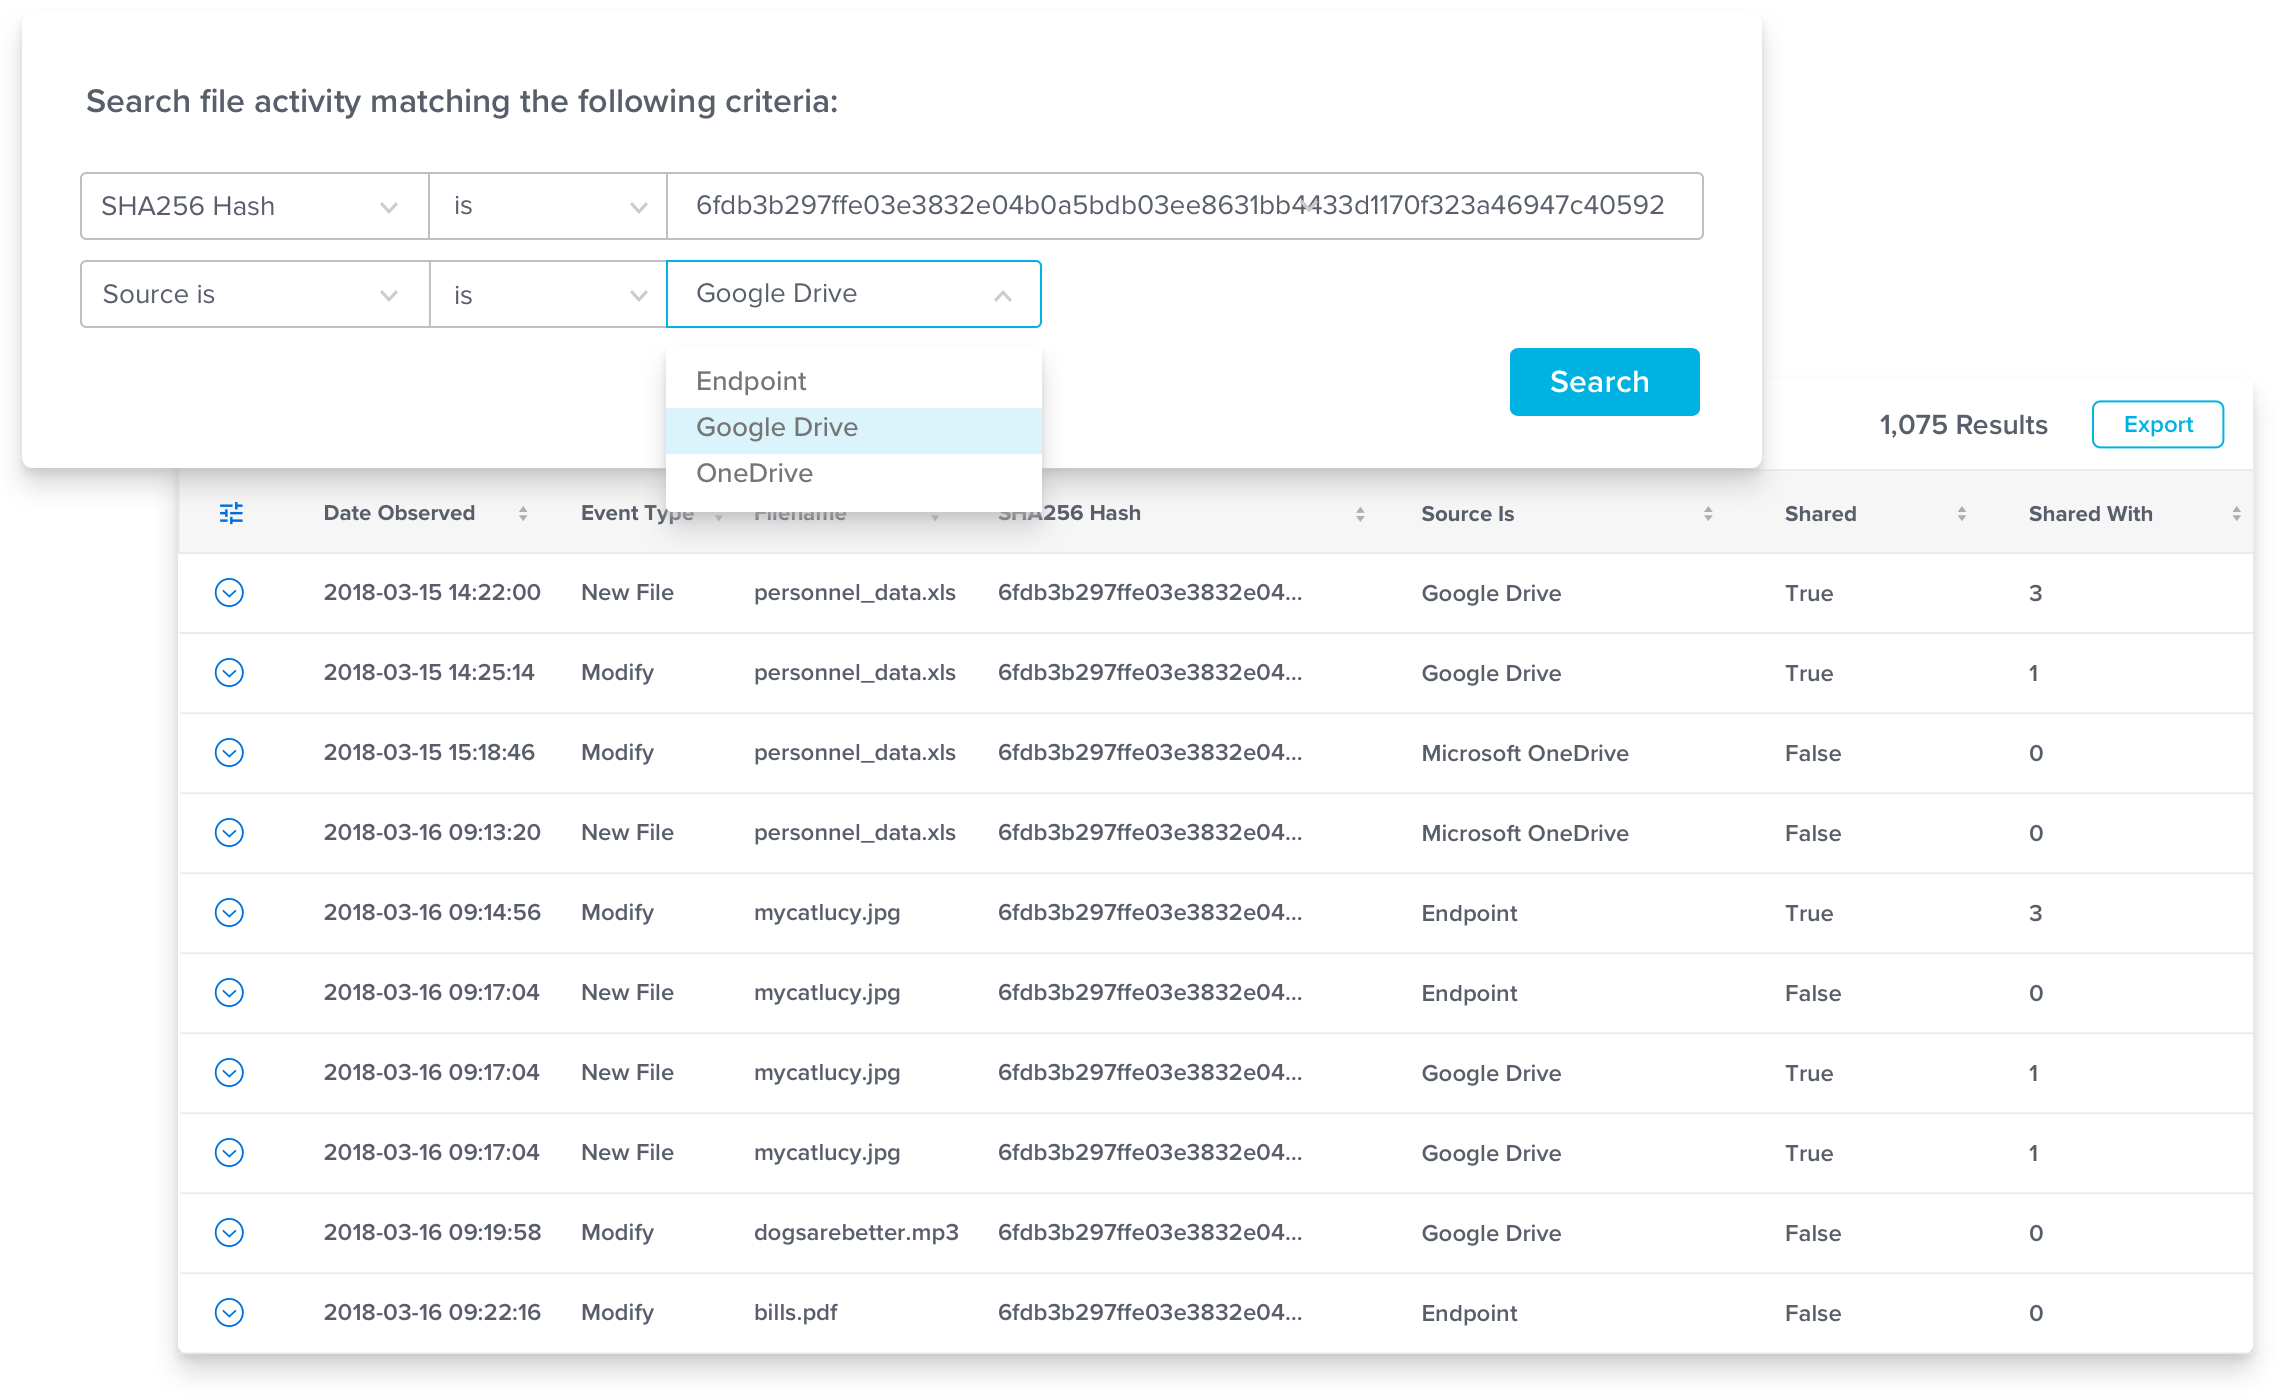Image resolution: width=2284 pixels, height=1400 pixels.
Task: Click the '1,075 Results' count
Action: [x=1963, y=425]
